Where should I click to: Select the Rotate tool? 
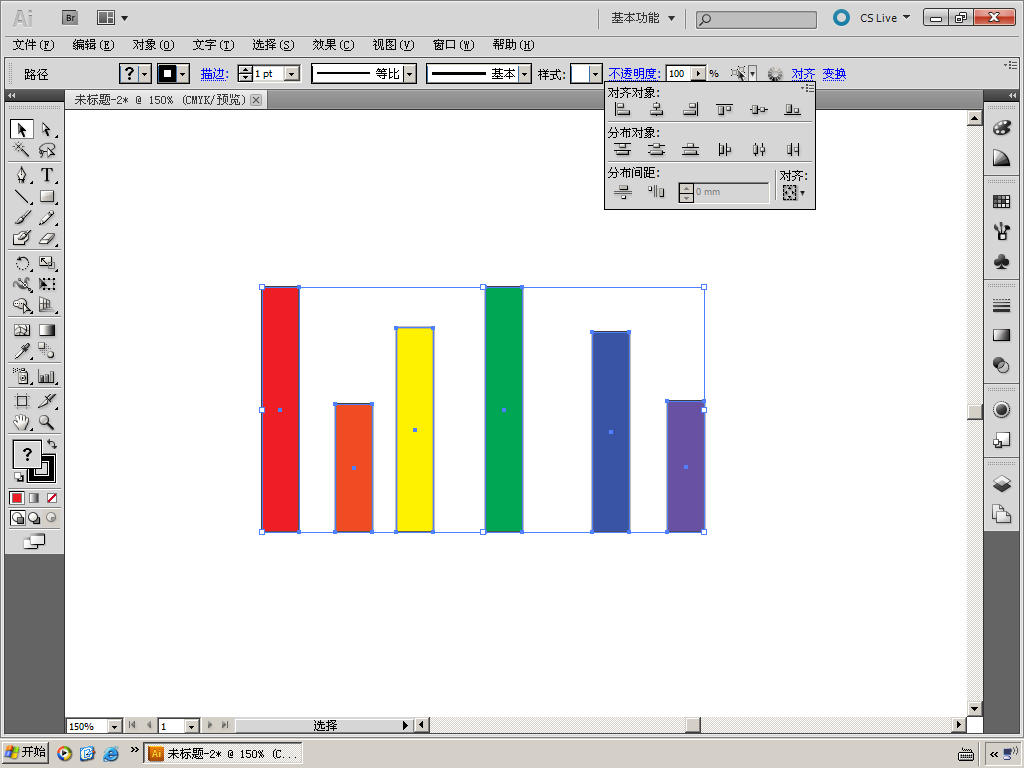tap(22, 263)
